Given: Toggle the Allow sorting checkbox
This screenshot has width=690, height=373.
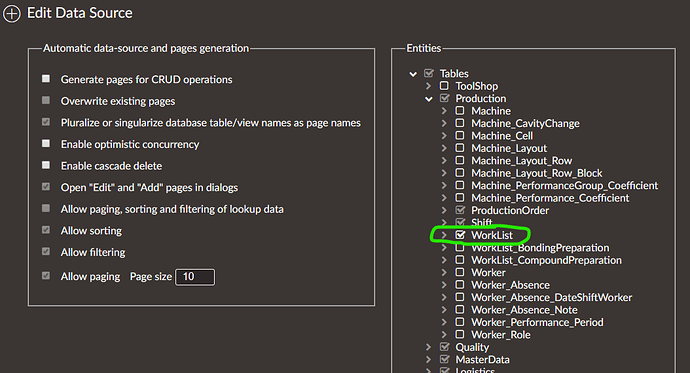Looking at the screenshot, I should 46,230.
